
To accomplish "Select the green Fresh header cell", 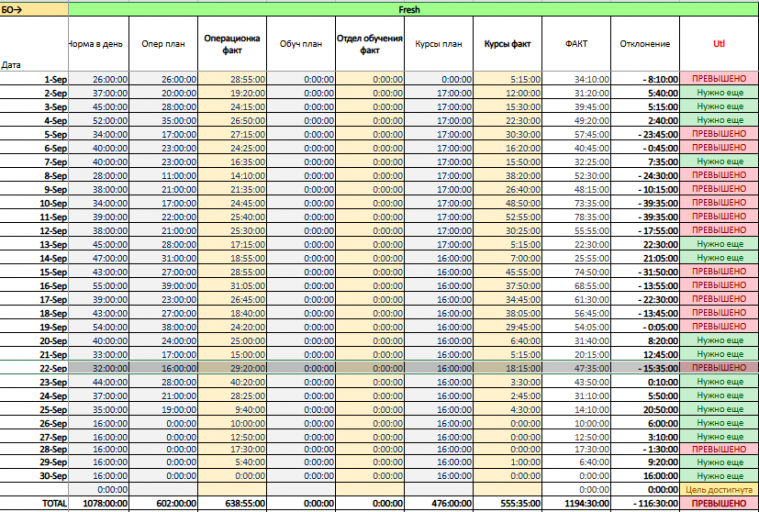I will (x=413, y=10).
